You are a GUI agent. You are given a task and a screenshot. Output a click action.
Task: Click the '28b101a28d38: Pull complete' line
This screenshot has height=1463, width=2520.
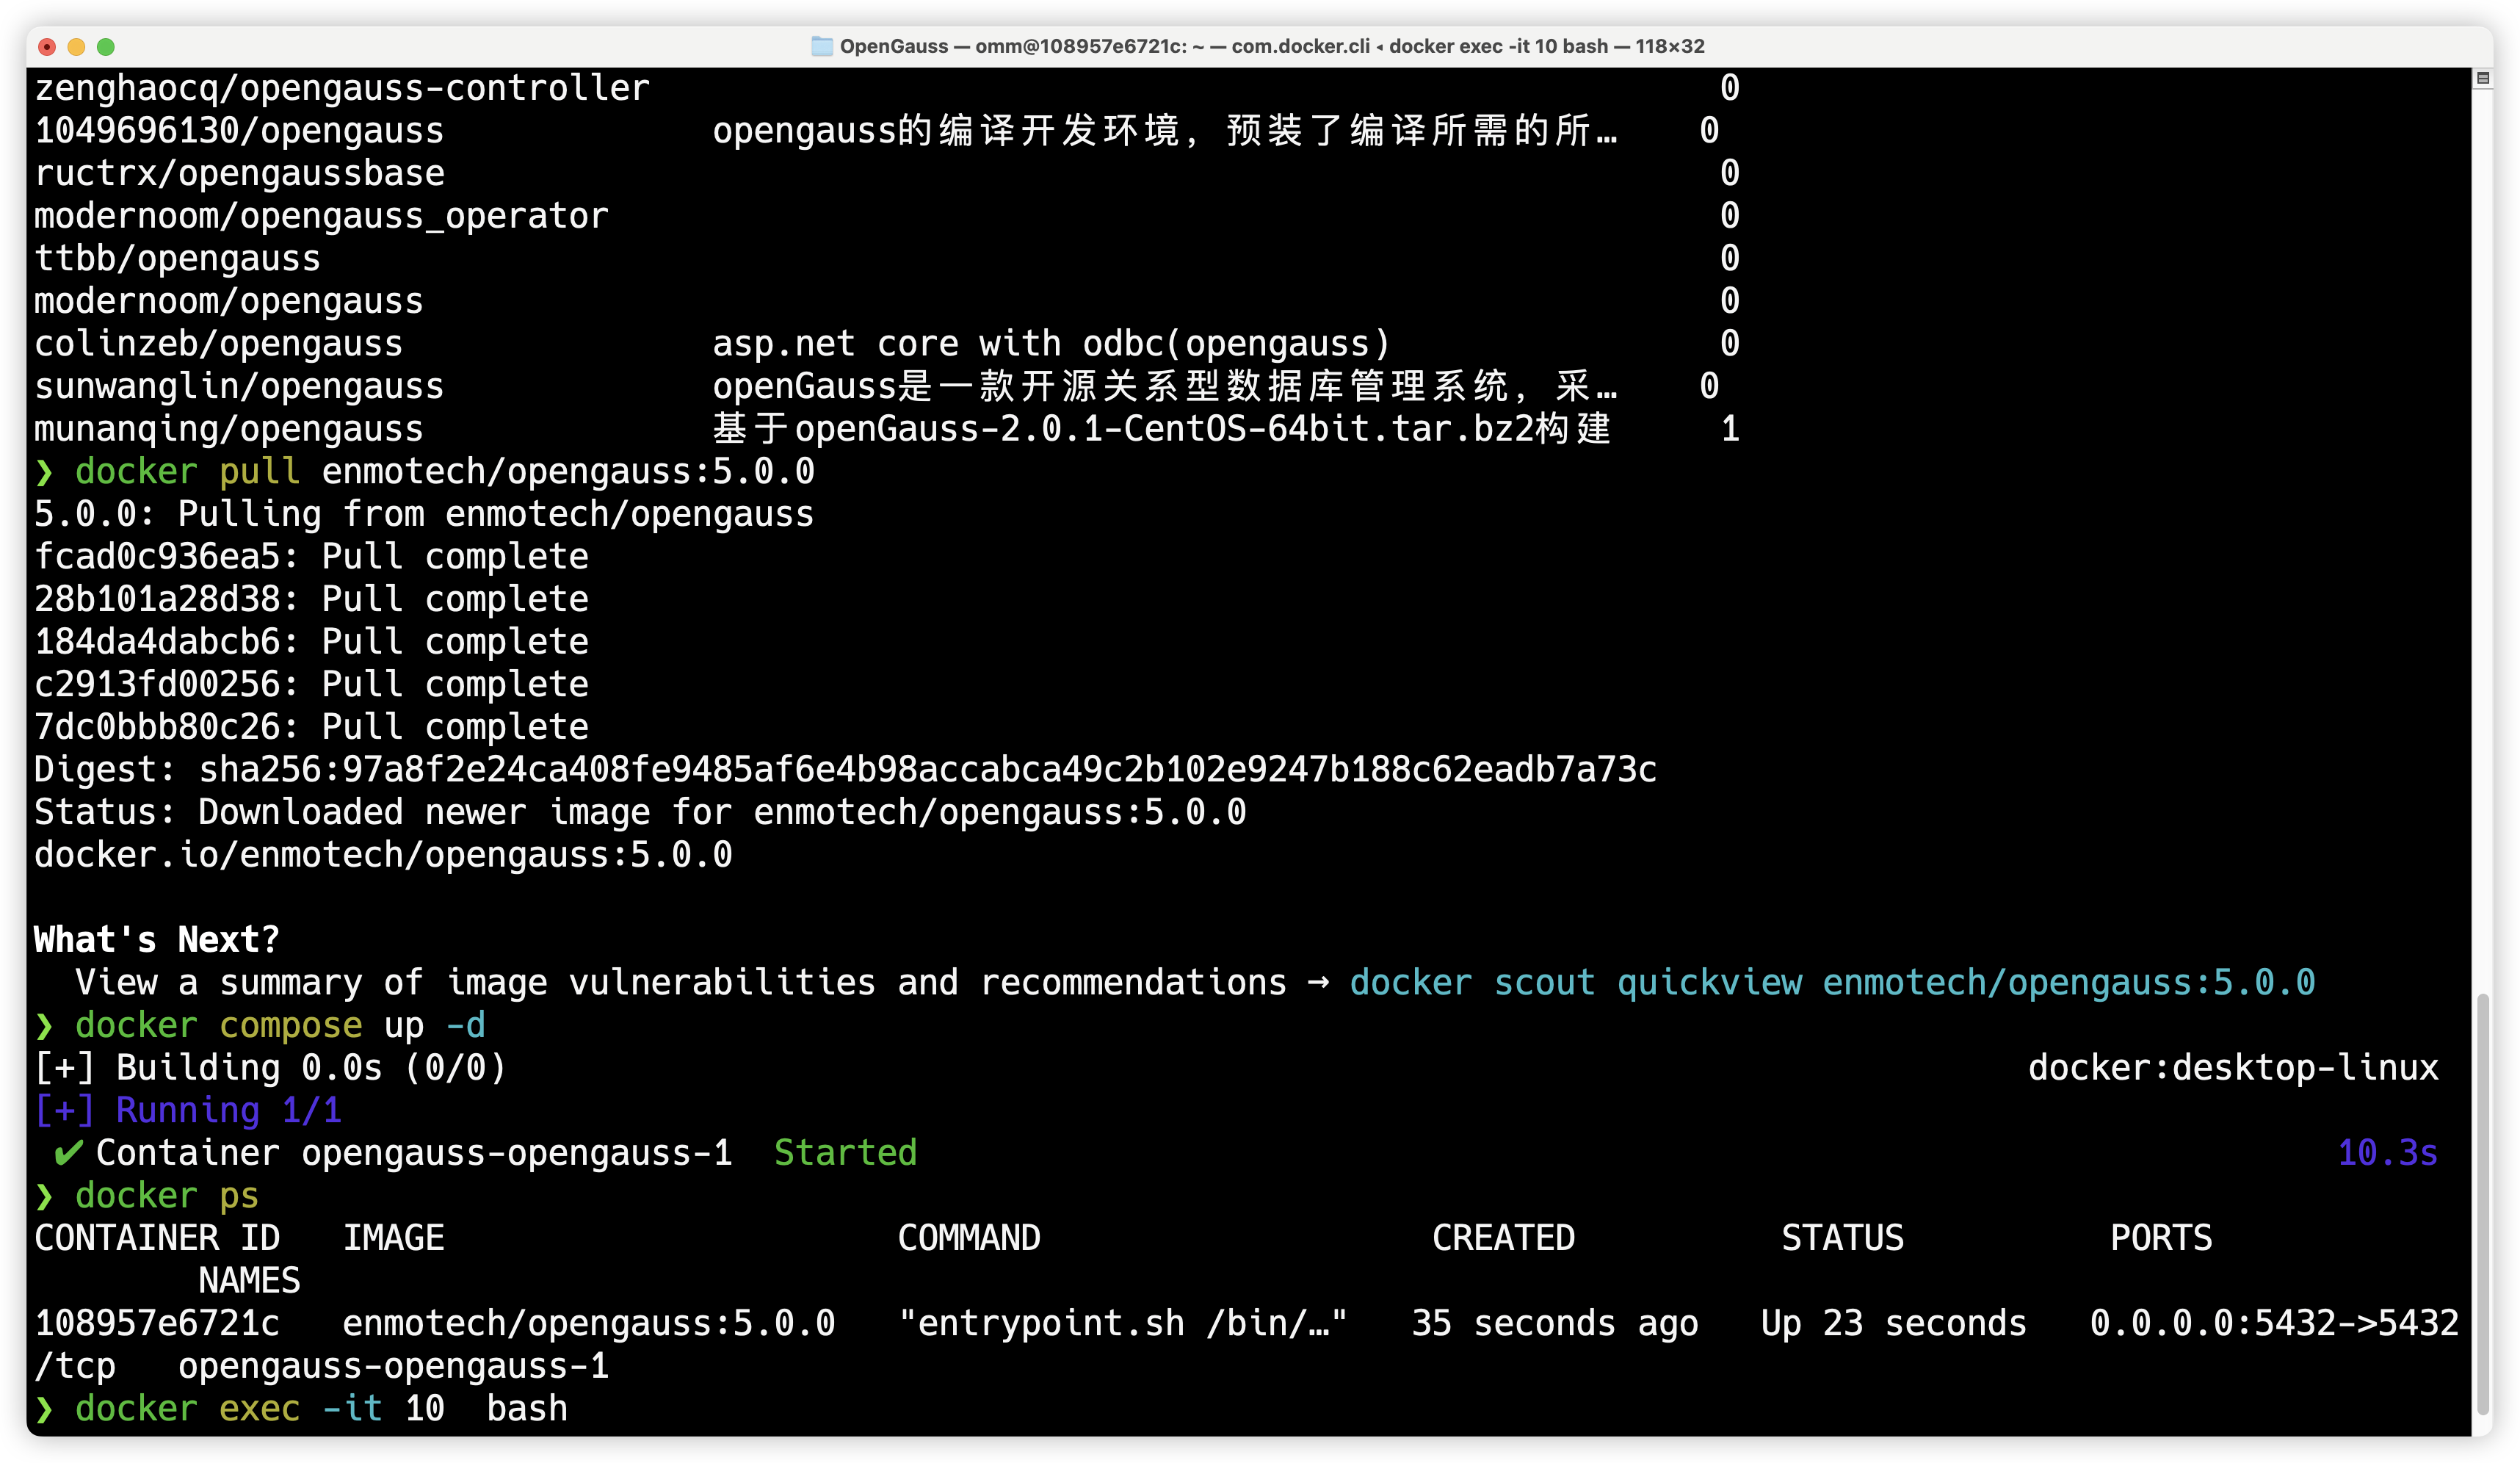[311, 599]
